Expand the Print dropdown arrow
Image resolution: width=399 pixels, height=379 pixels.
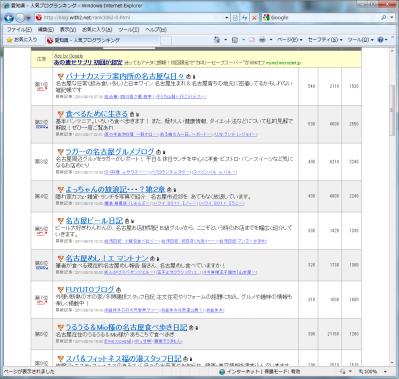point(271,40)
